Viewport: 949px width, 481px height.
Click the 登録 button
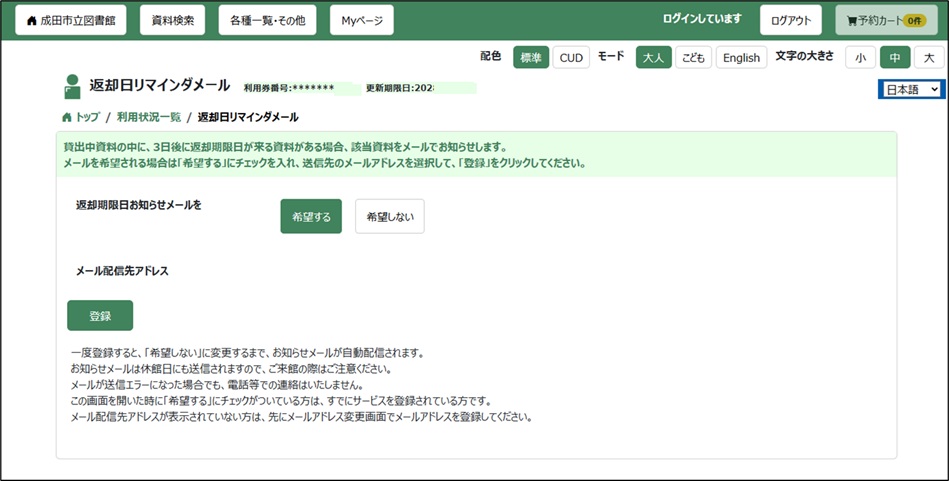pyautogui.click(x=100, y=316)
